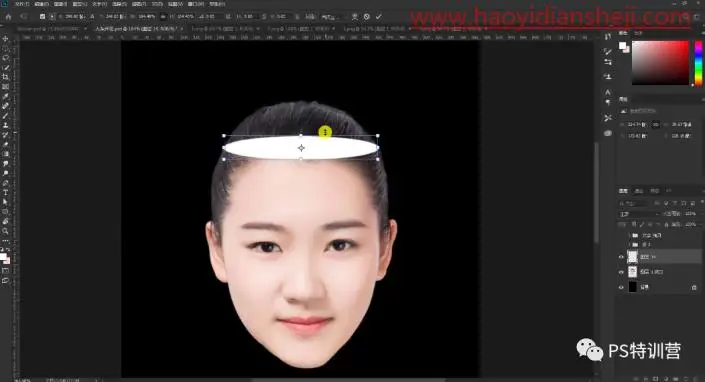This screenshot has width=705, height=382.
Task: Toggle smart object layer filter icon
Action: click(693, 204)
